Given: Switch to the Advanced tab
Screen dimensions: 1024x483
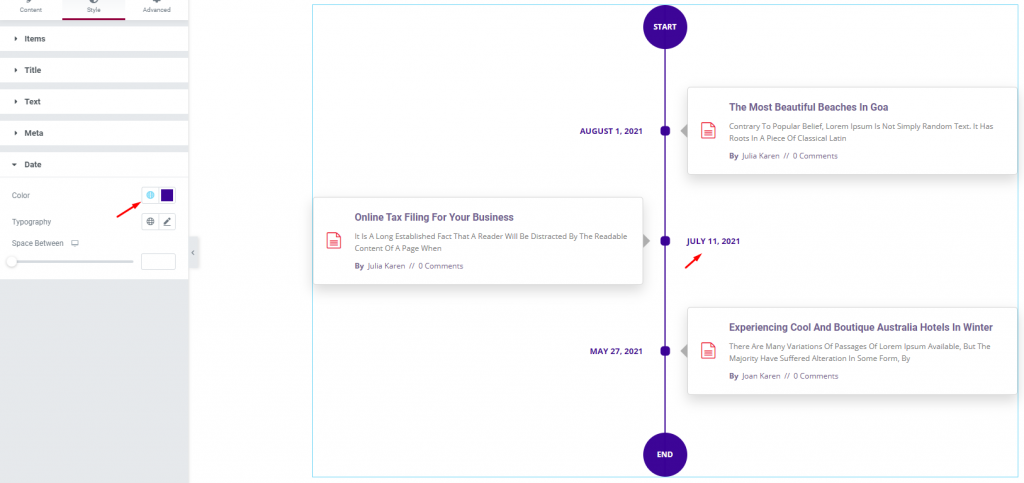Looking at the screenshot, I should (x=157, y=8).
